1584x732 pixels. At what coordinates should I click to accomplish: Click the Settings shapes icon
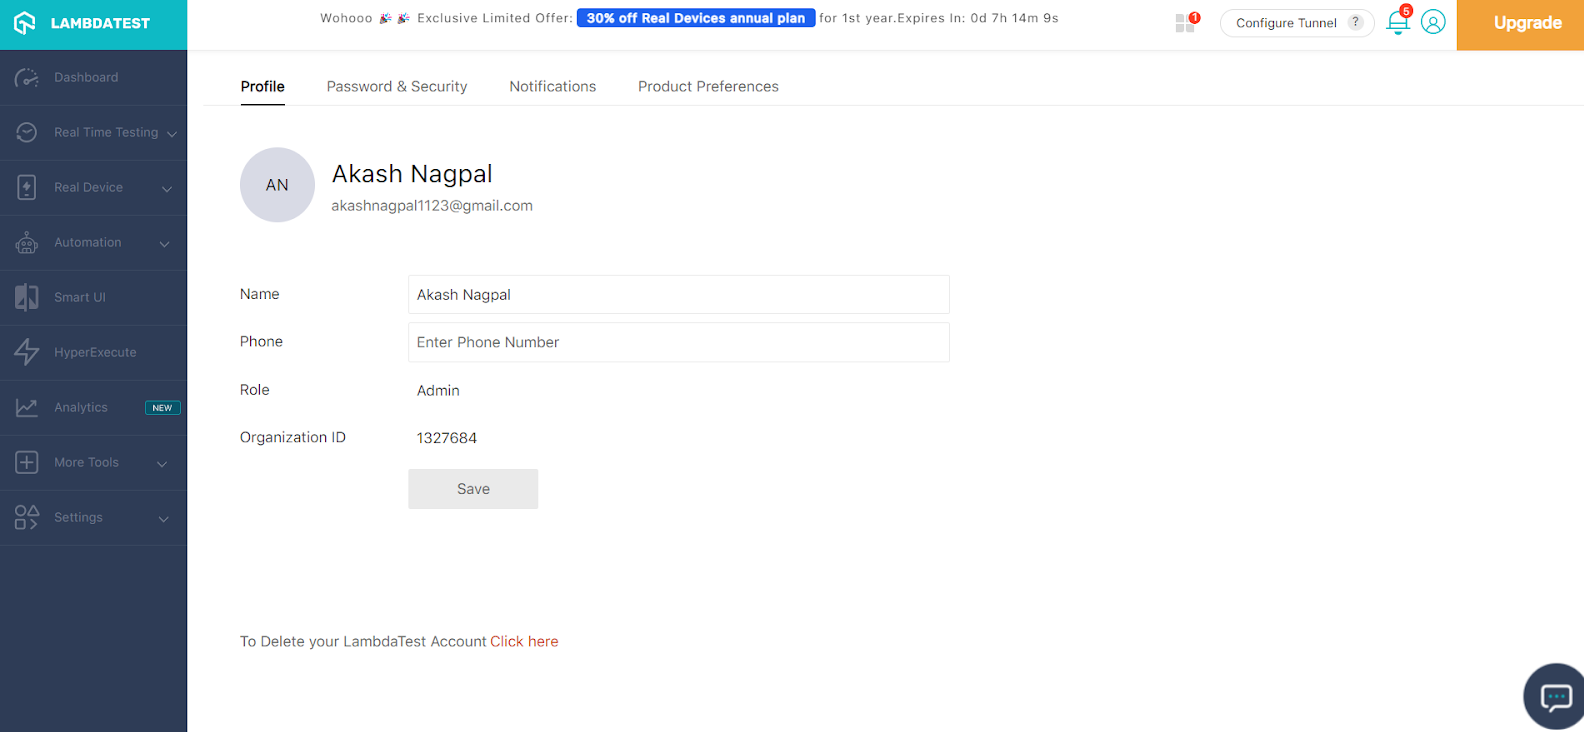coord(27,518)
